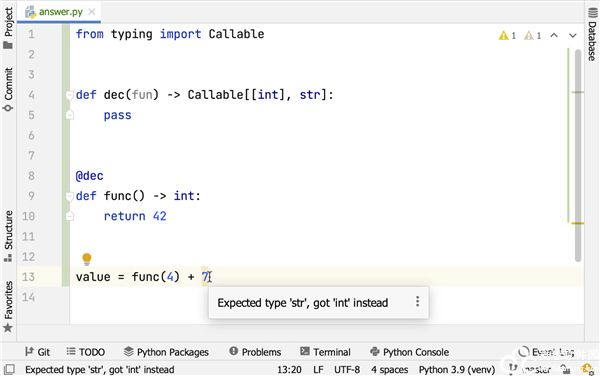Click the three-dot tooltip options icon
The height and width of the screenshot is (376, 600).
417,301
